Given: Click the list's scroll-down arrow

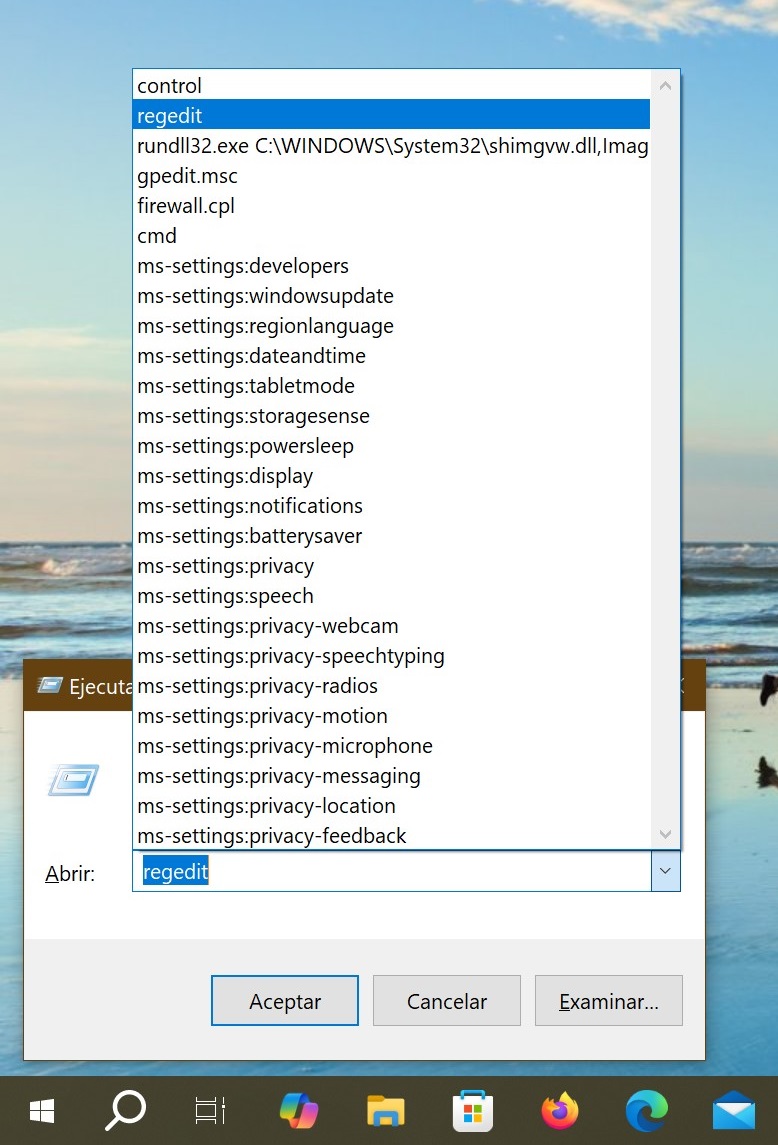Looking at the screenshot, I should coord(665,834).
